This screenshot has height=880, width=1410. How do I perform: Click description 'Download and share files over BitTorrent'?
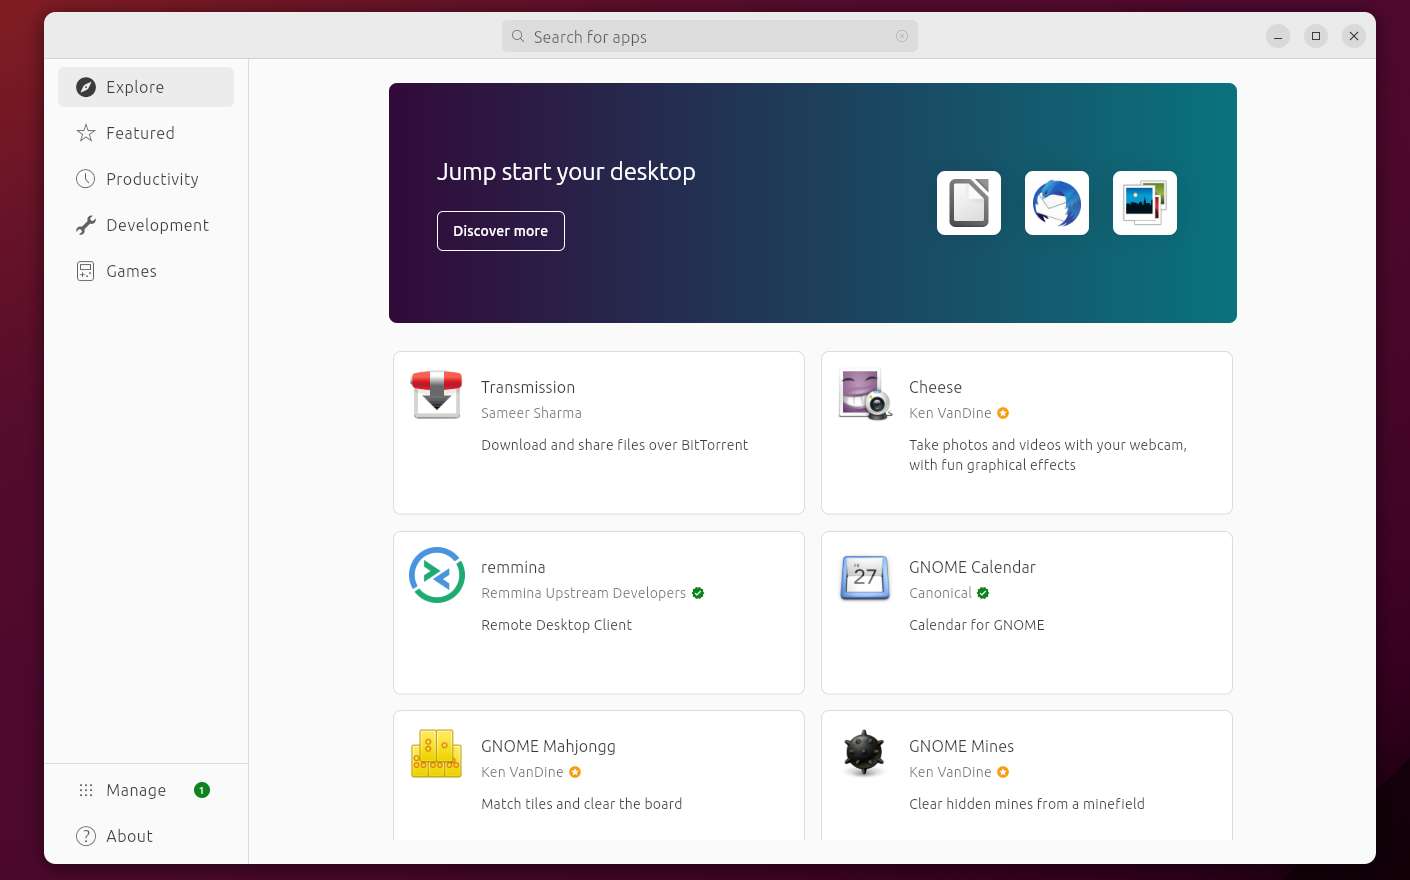[614, 445]
